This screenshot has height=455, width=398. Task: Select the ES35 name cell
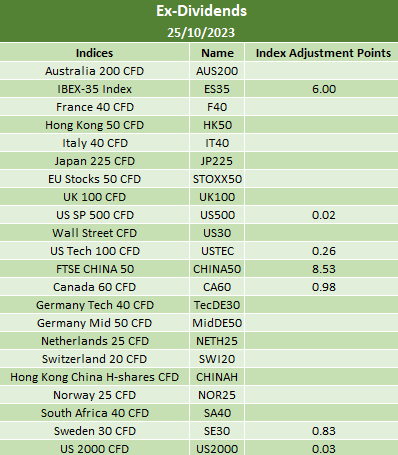(217, 89)
